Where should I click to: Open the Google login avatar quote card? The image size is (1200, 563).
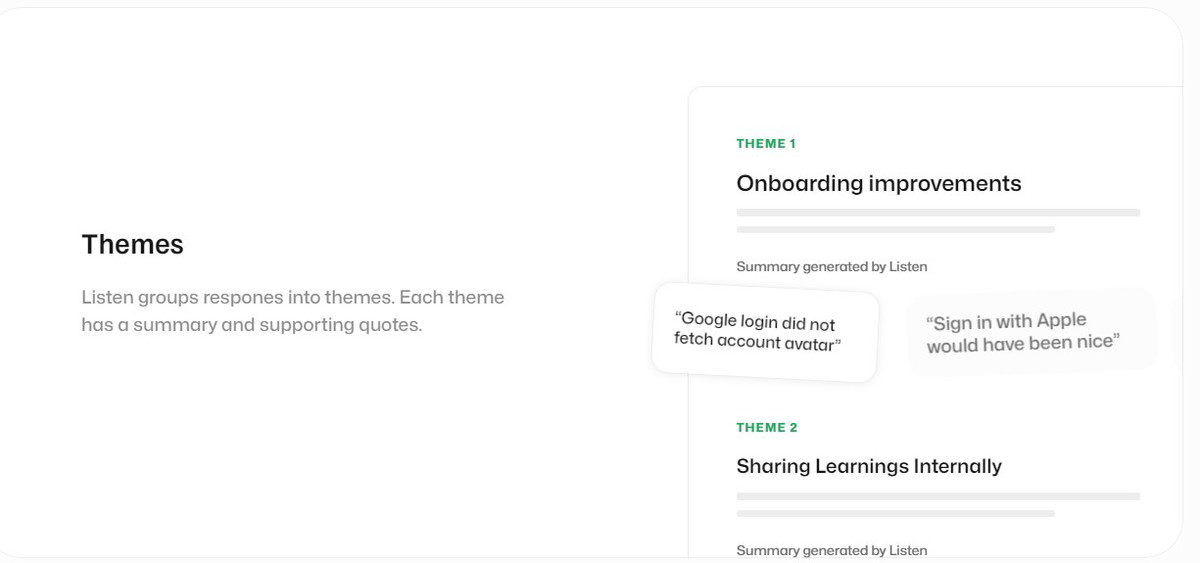coord(765,333)
